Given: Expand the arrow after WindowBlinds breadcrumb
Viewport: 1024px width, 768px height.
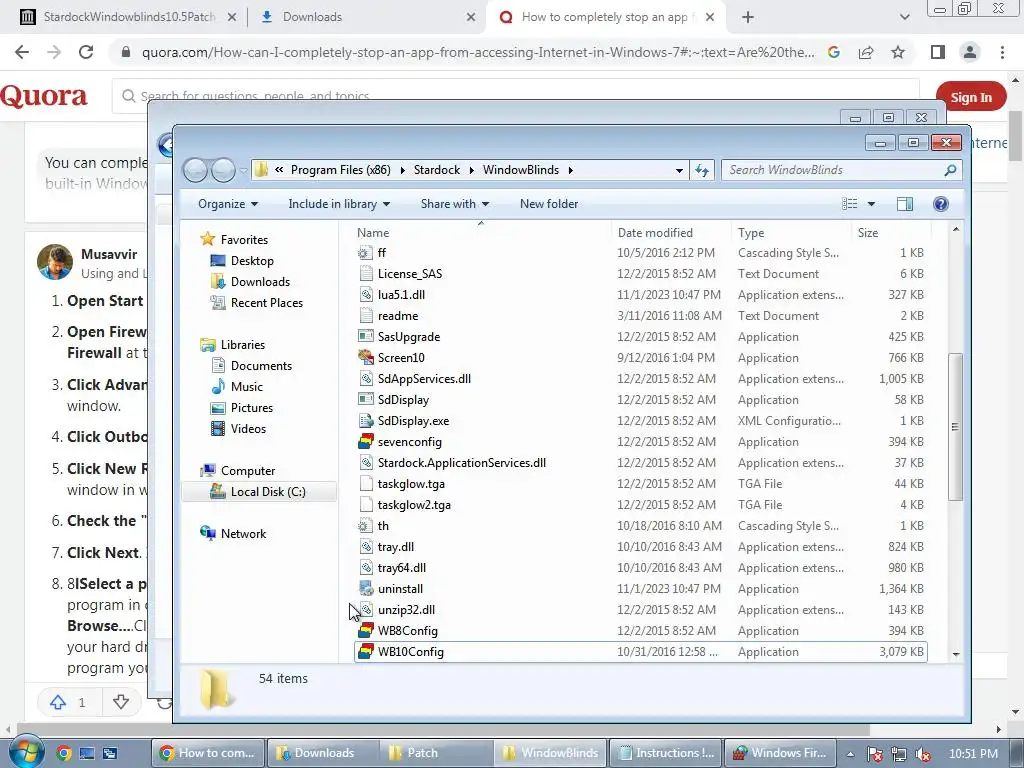Looking at the screenshot, I should tap(571, 170).
